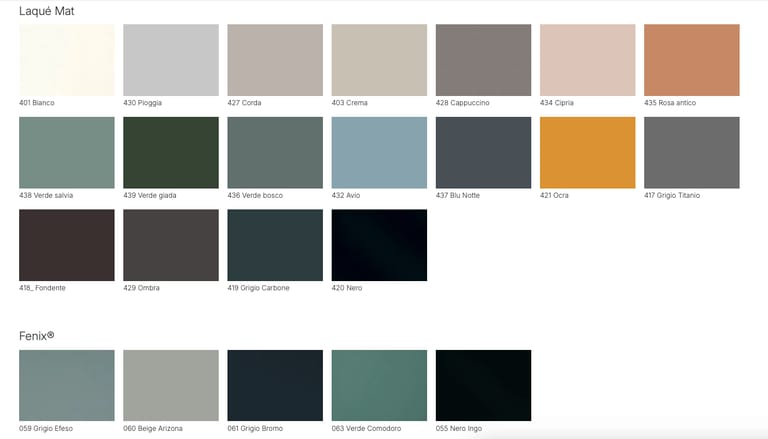Click the 421 Ocra orange swatch
The height and width of the screenshot is (439, 768).
[587, 153]
